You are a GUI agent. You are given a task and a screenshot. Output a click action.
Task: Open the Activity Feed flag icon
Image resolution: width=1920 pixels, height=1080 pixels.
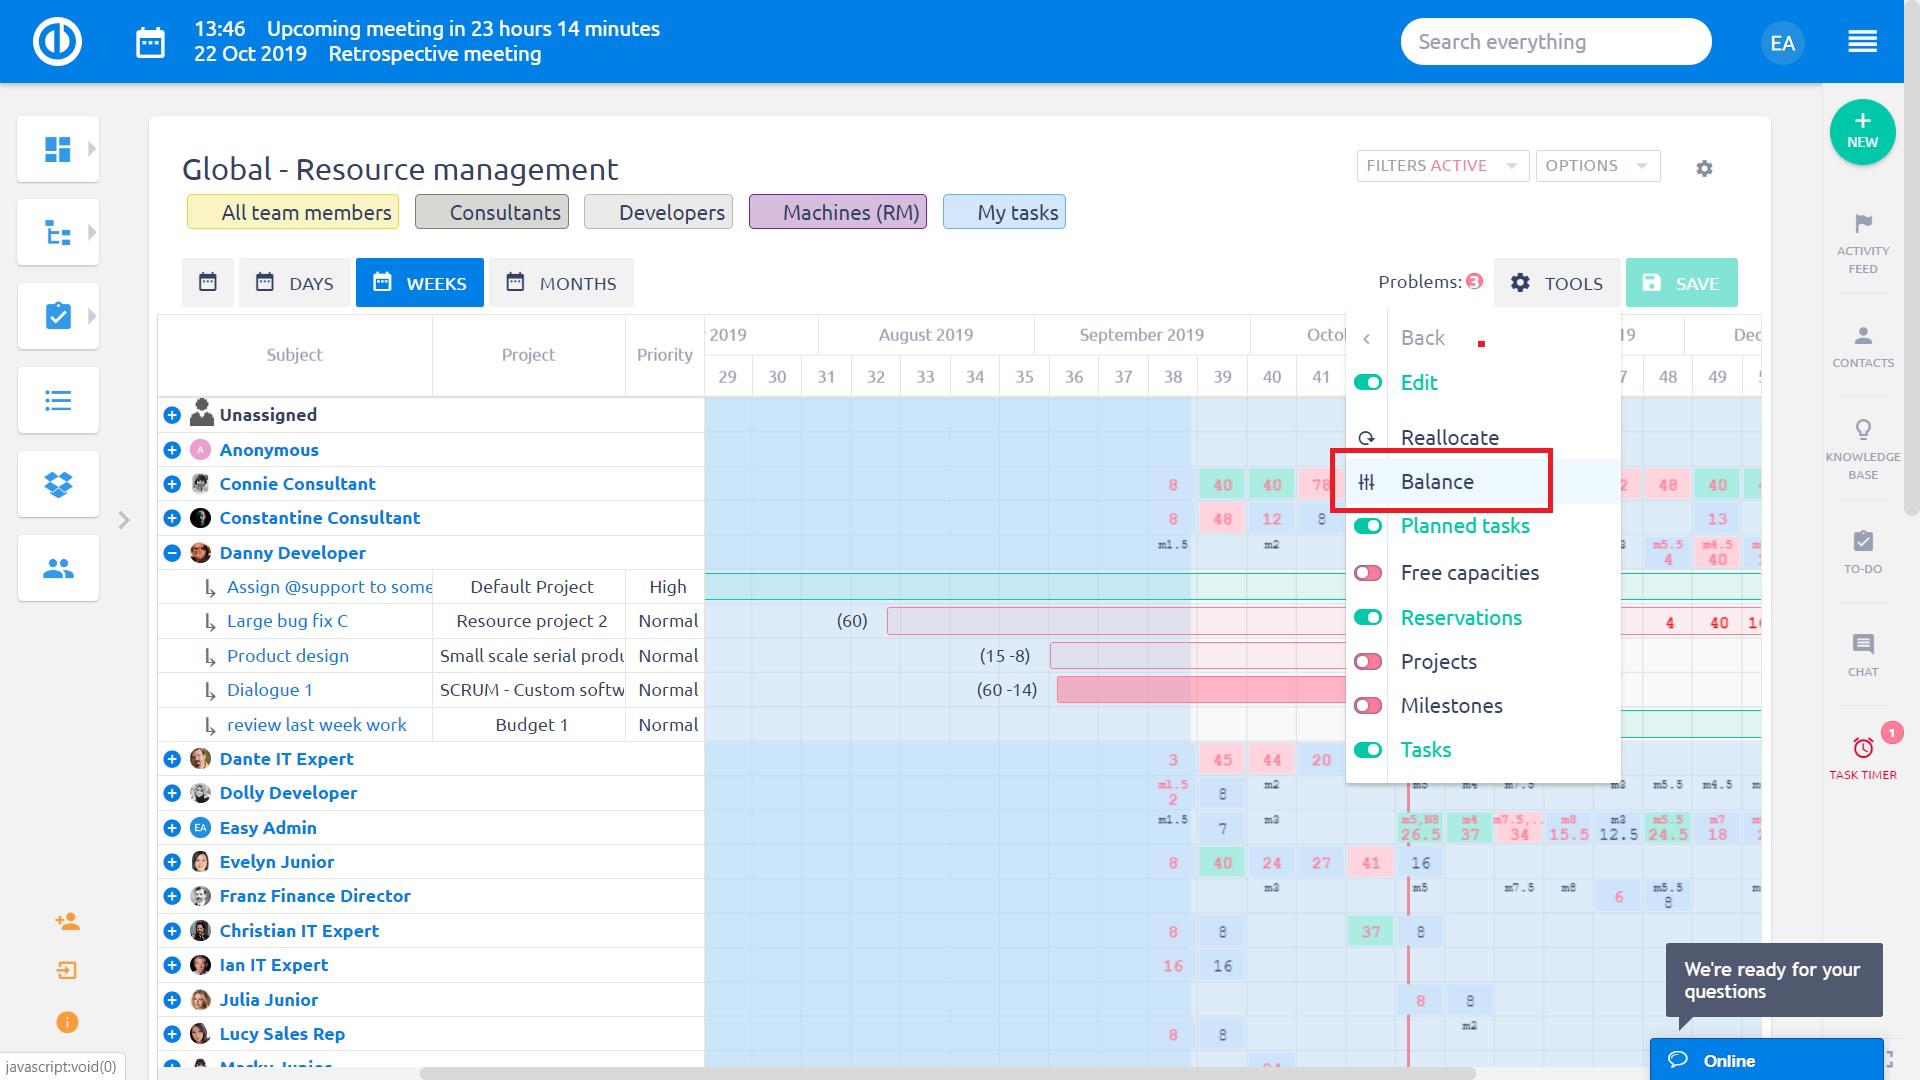[x=1862, y=224]
